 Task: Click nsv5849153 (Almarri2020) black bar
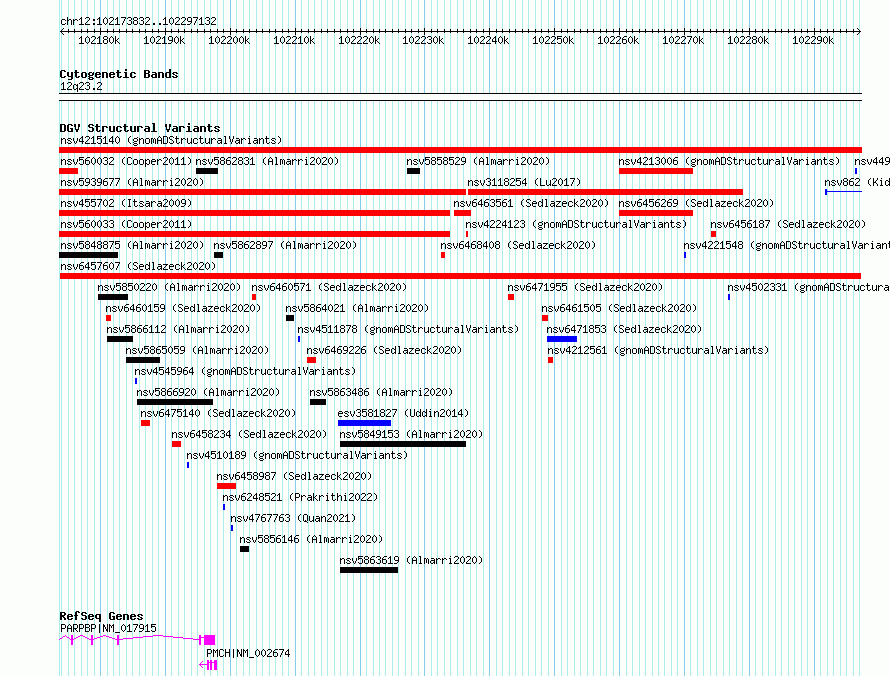point(403,444)
